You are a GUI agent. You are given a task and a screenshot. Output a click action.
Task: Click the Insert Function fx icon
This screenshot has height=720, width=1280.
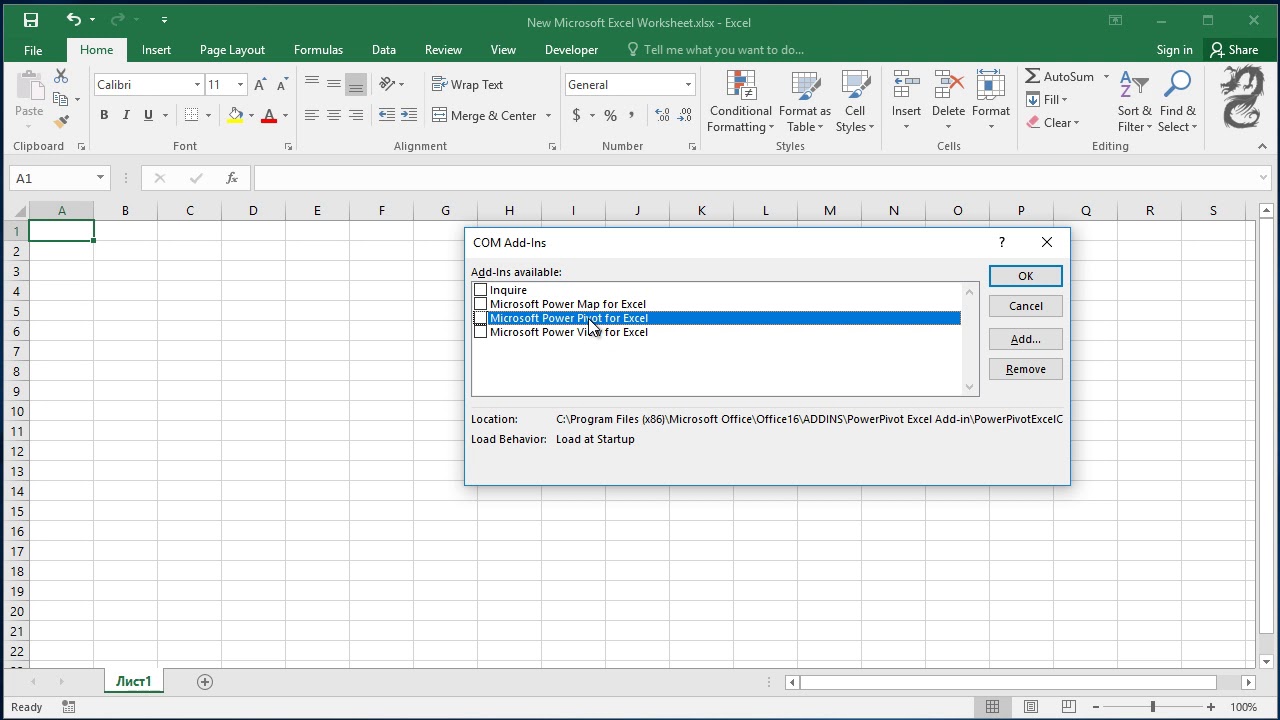[x=232, y=178]
